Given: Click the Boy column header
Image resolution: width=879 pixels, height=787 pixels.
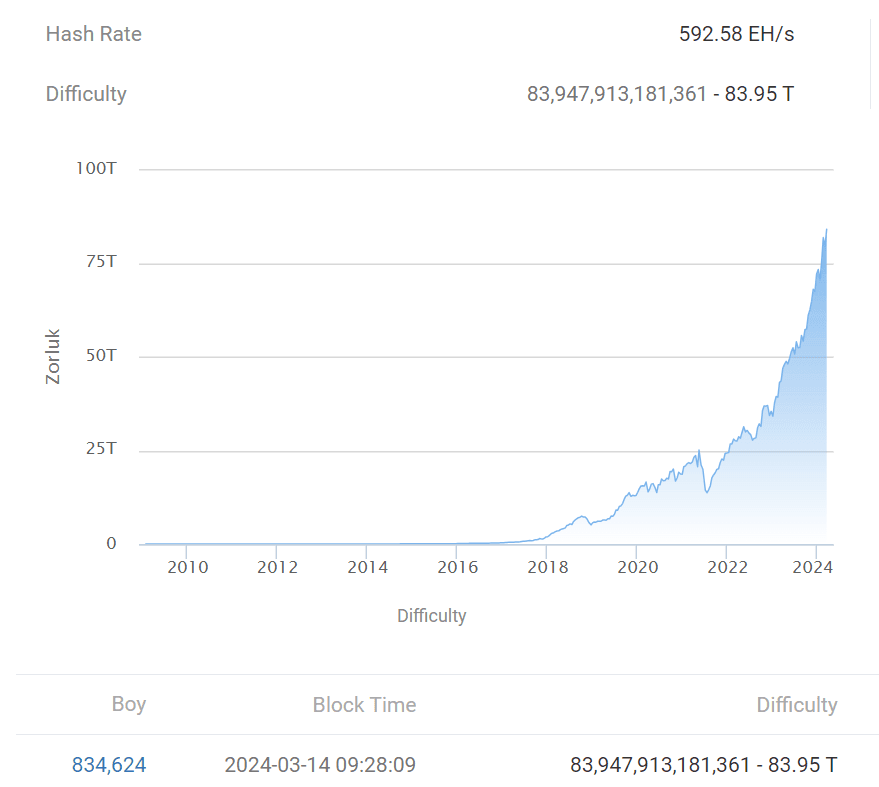Looking at the screenshot, I should [x=129, y=704].
